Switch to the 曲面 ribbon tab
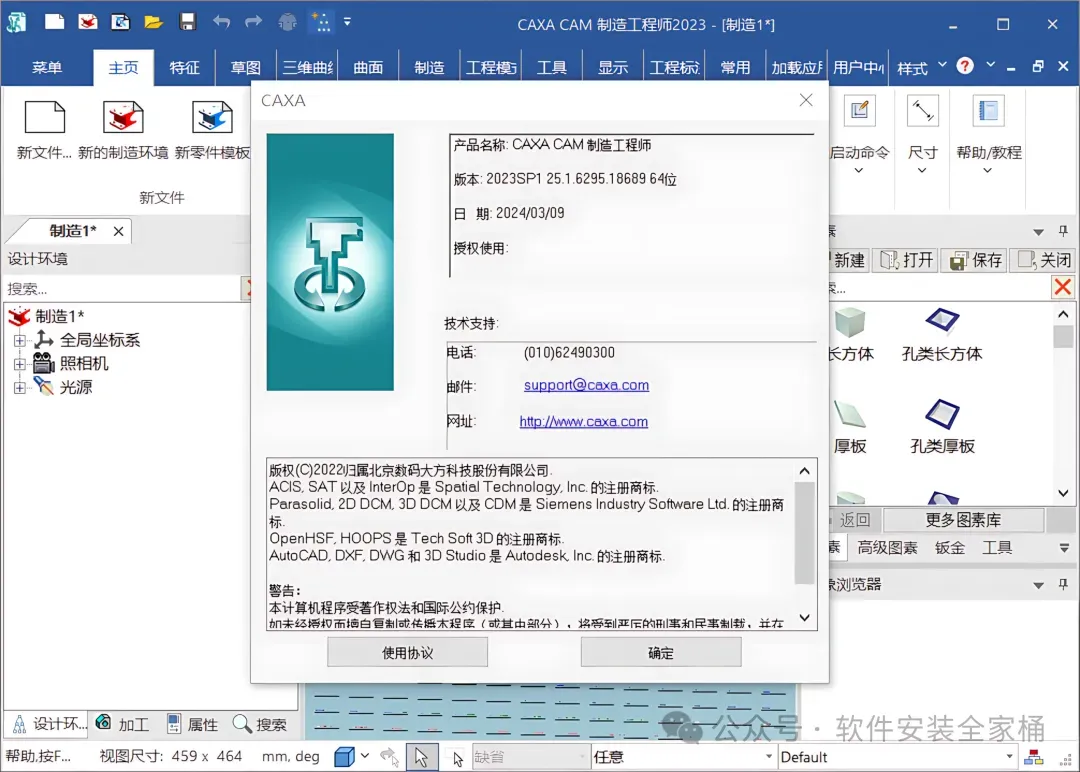Screen dimensions: 1080x772 pyautogui.click(x=368, y=67)
